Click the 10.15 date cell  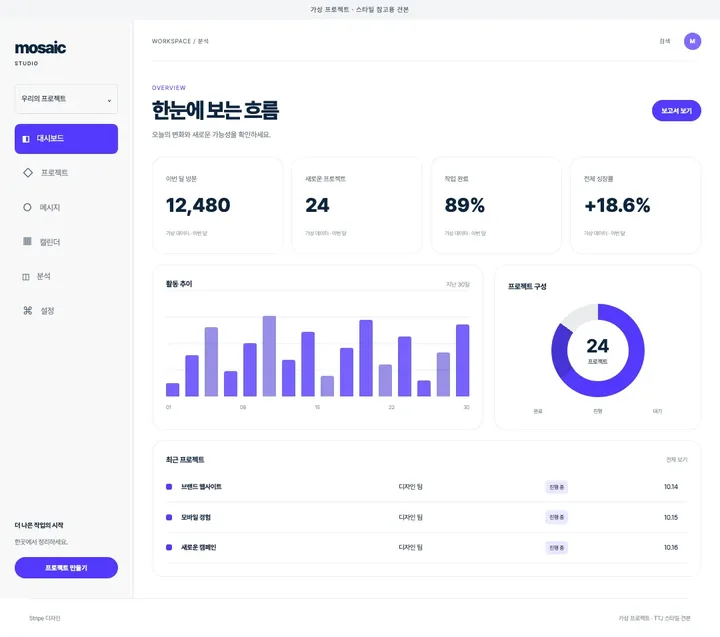coord(671,517)
